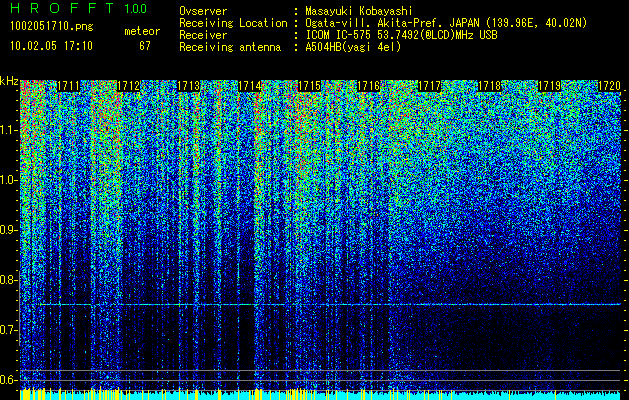Click the A504HB(yagi 4el) antenna value

(353, 47)
